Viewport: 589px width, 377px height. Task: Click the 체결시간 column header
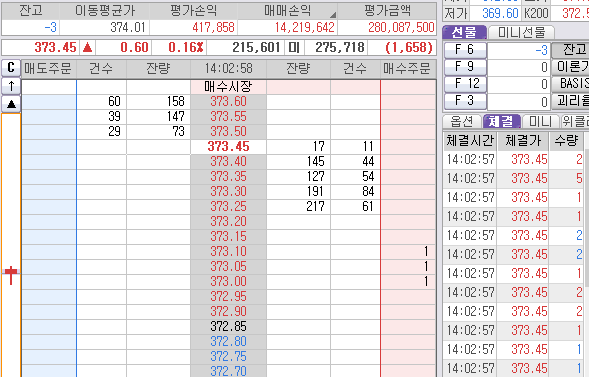tap(470, 141)
